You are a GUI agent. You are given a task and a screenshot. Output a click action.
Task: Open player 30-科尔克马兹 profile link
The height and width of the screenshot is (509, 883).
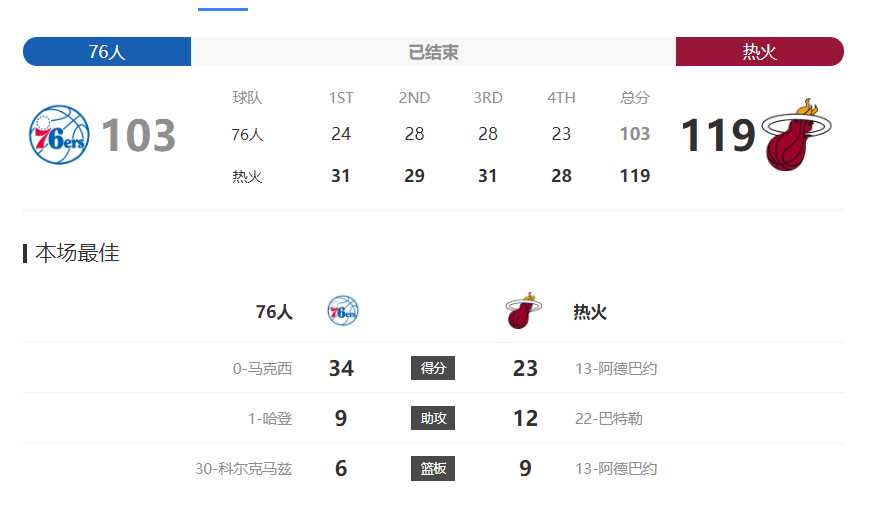click(243, 469)
